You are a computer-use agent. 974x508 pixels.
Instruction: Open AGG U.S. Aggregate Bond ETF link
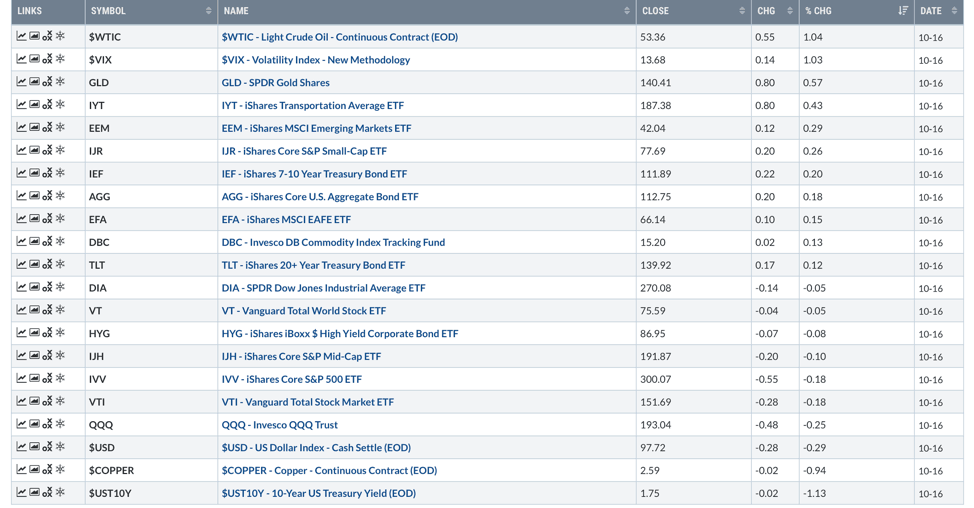click(x=320, y=197)
